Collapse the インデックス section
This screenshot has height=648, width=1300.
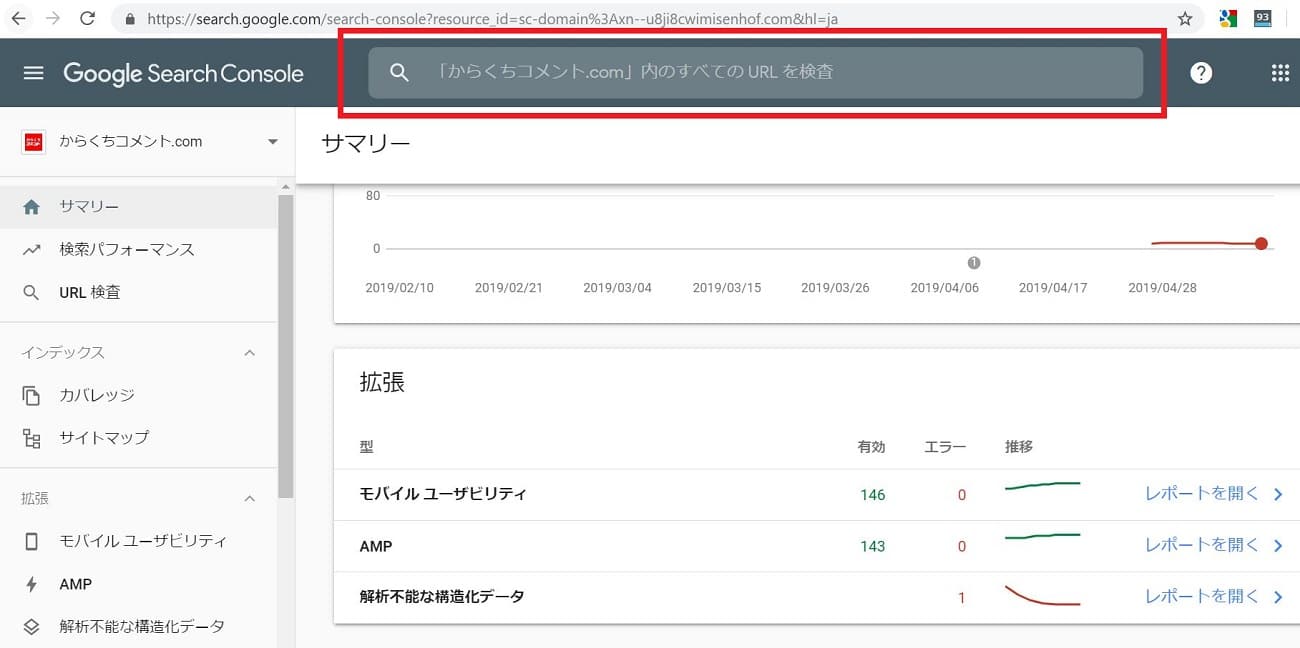pyautogui.click(x=250, y=353)
